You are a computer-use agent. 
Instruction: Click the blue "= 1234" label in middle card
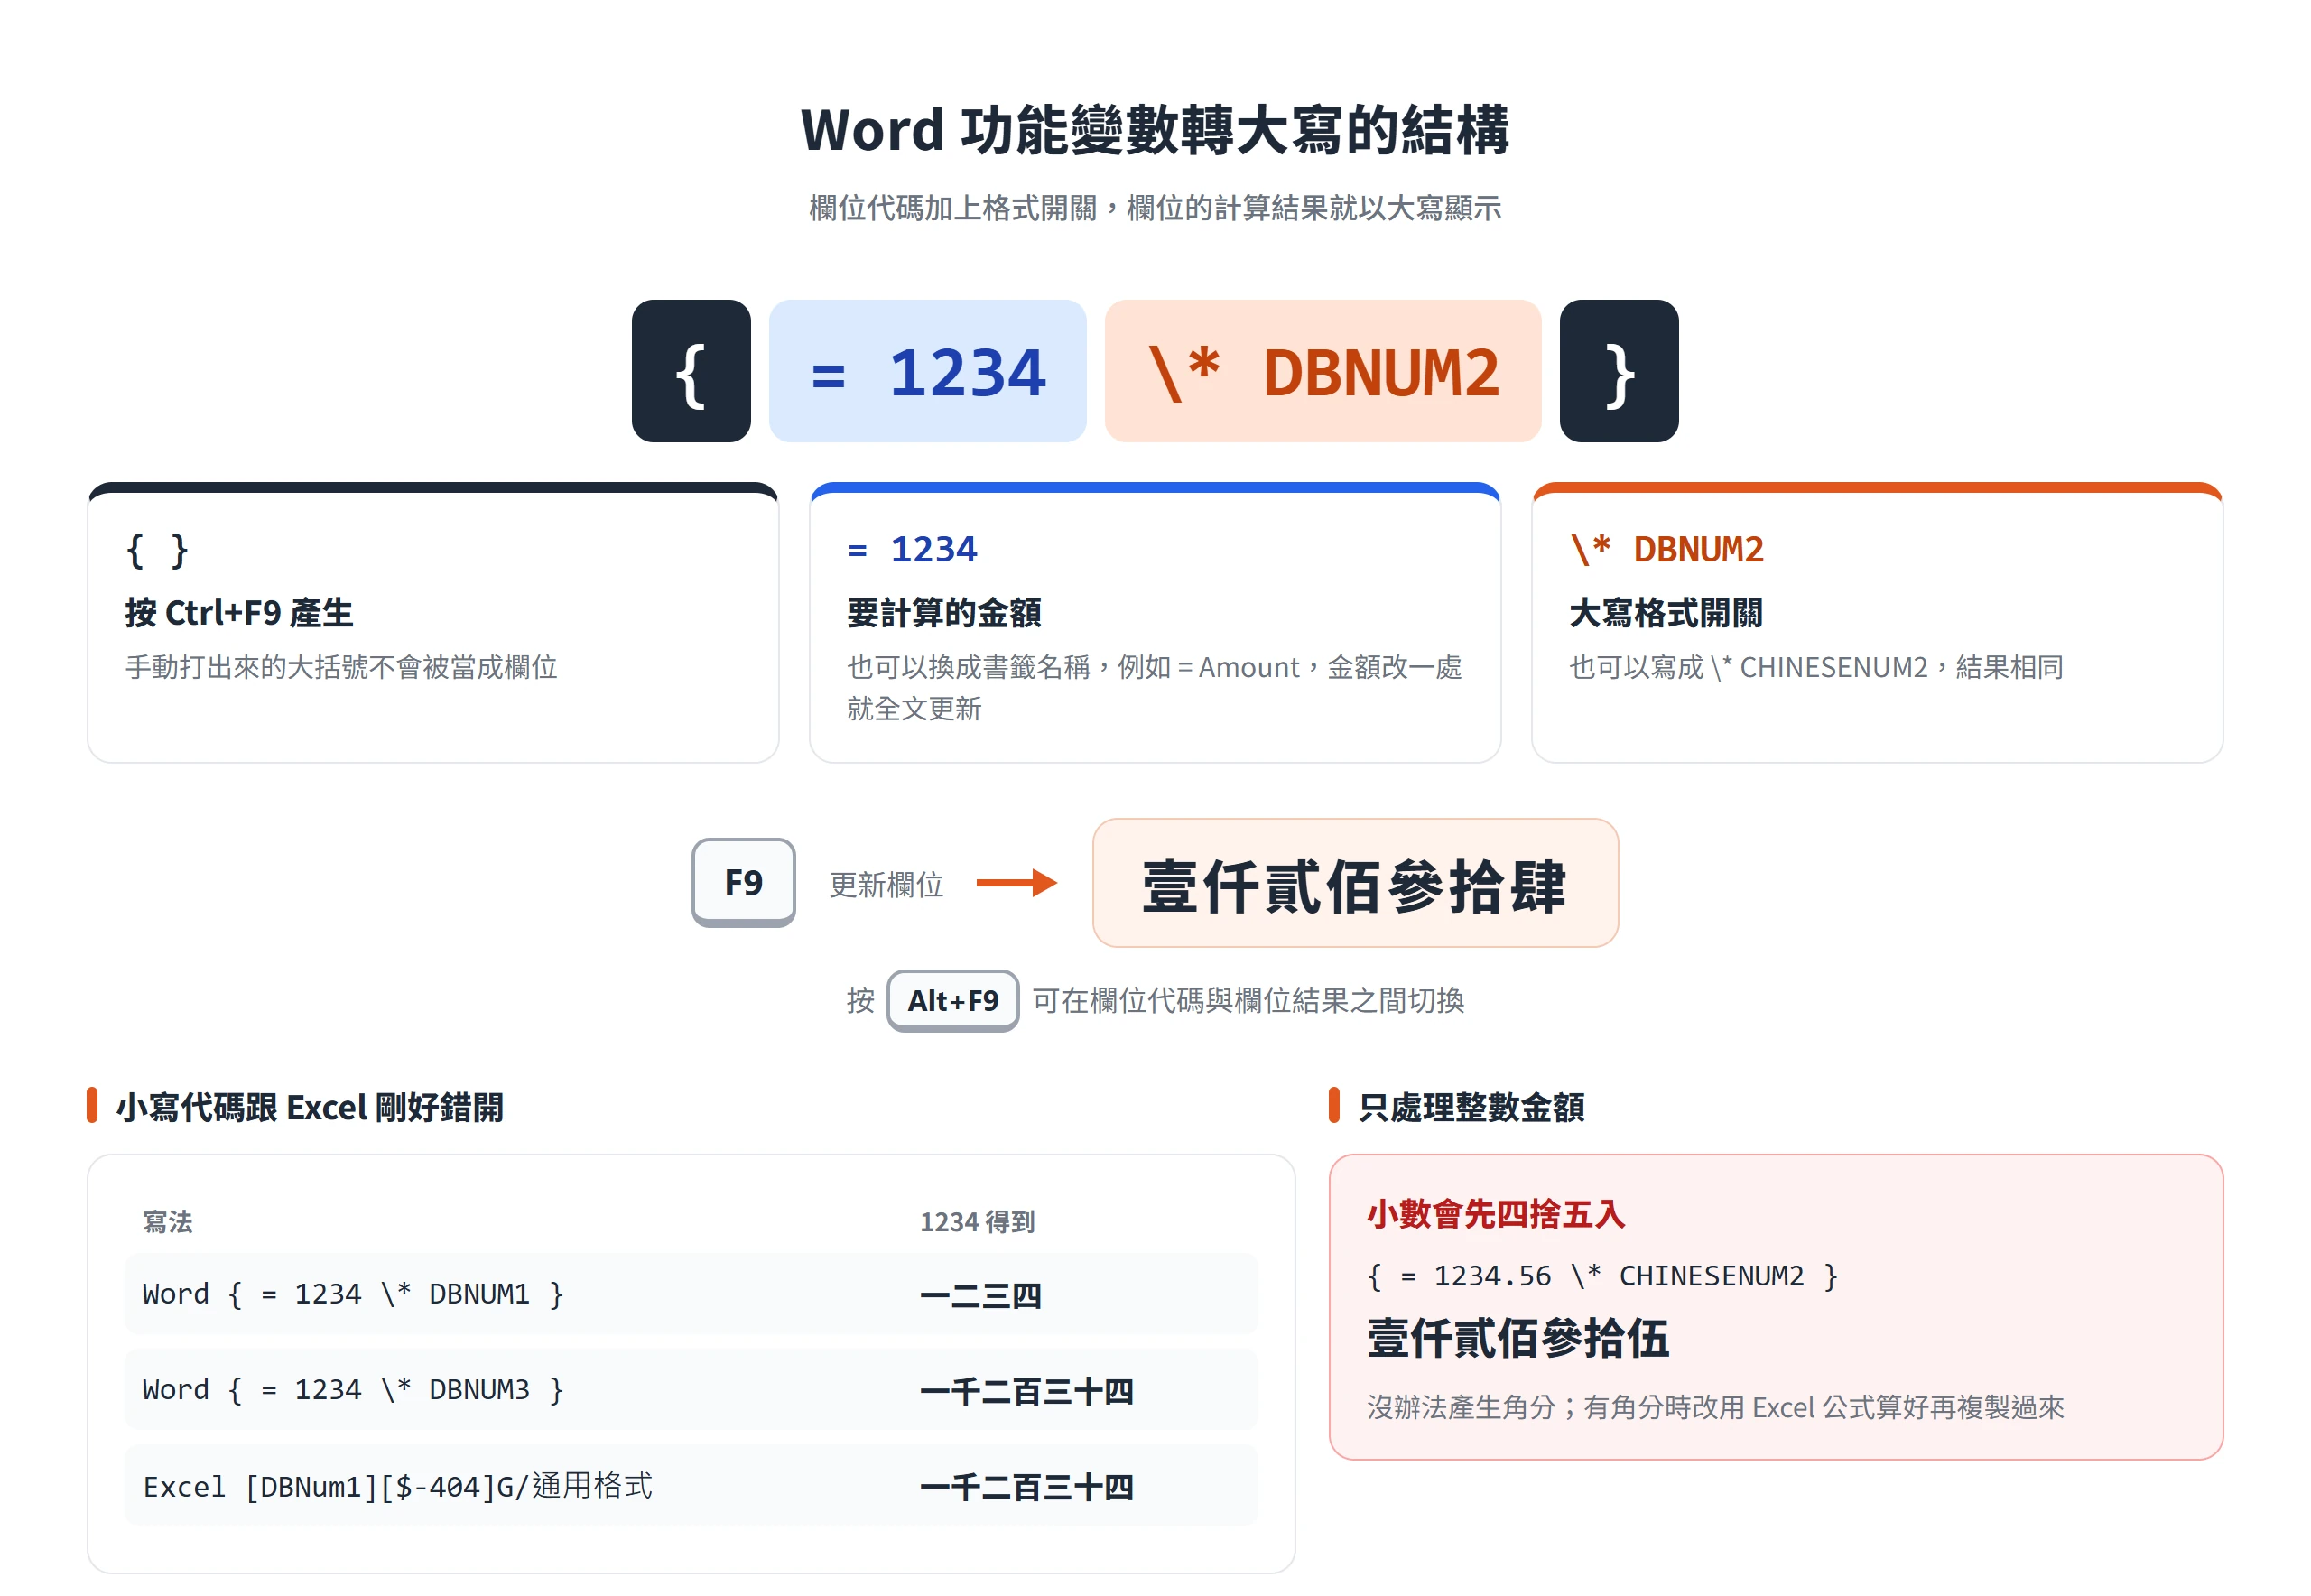[912, 549]
